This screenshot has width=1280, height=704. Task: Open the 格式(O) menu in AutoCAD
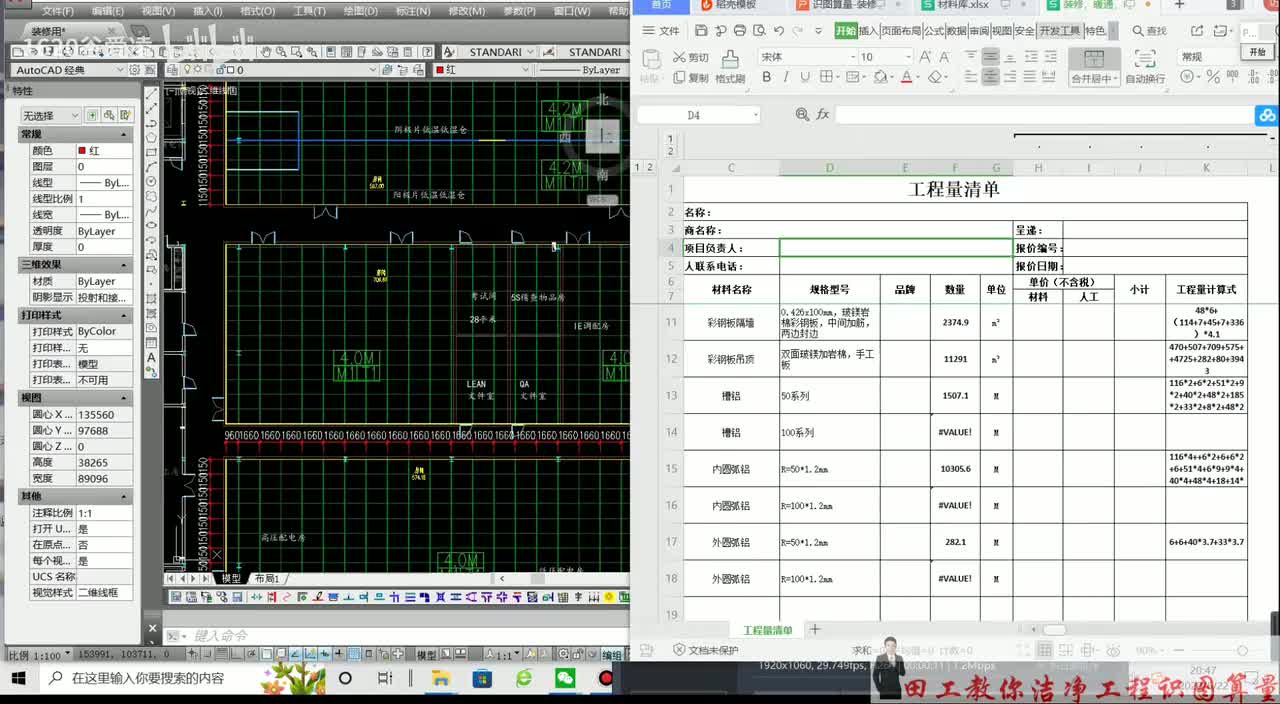coord(257,11)
